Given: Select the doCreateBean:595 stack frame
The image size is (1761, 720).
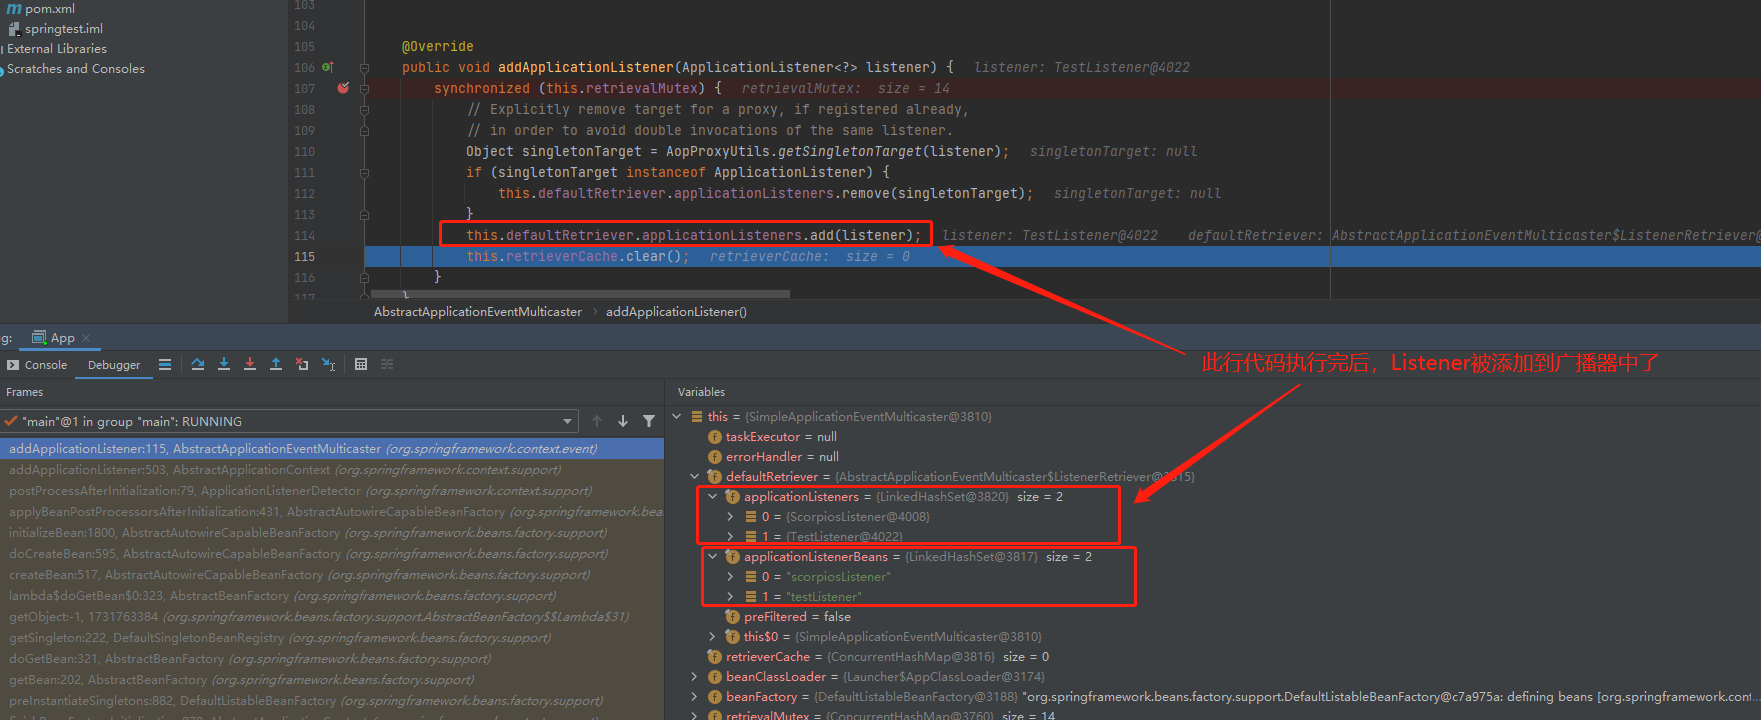Looking at the screenshot, I should click(x=332, y=554).
